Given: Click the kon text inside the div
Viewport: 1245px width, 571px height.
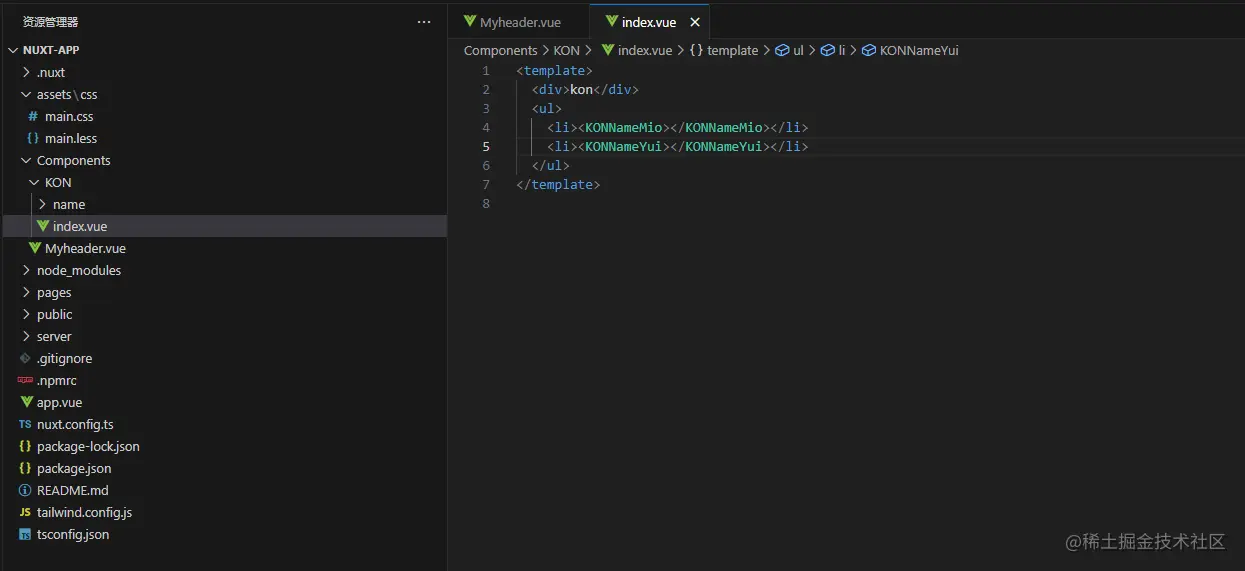Looking at the screenshot, I should tap(581, 89).
